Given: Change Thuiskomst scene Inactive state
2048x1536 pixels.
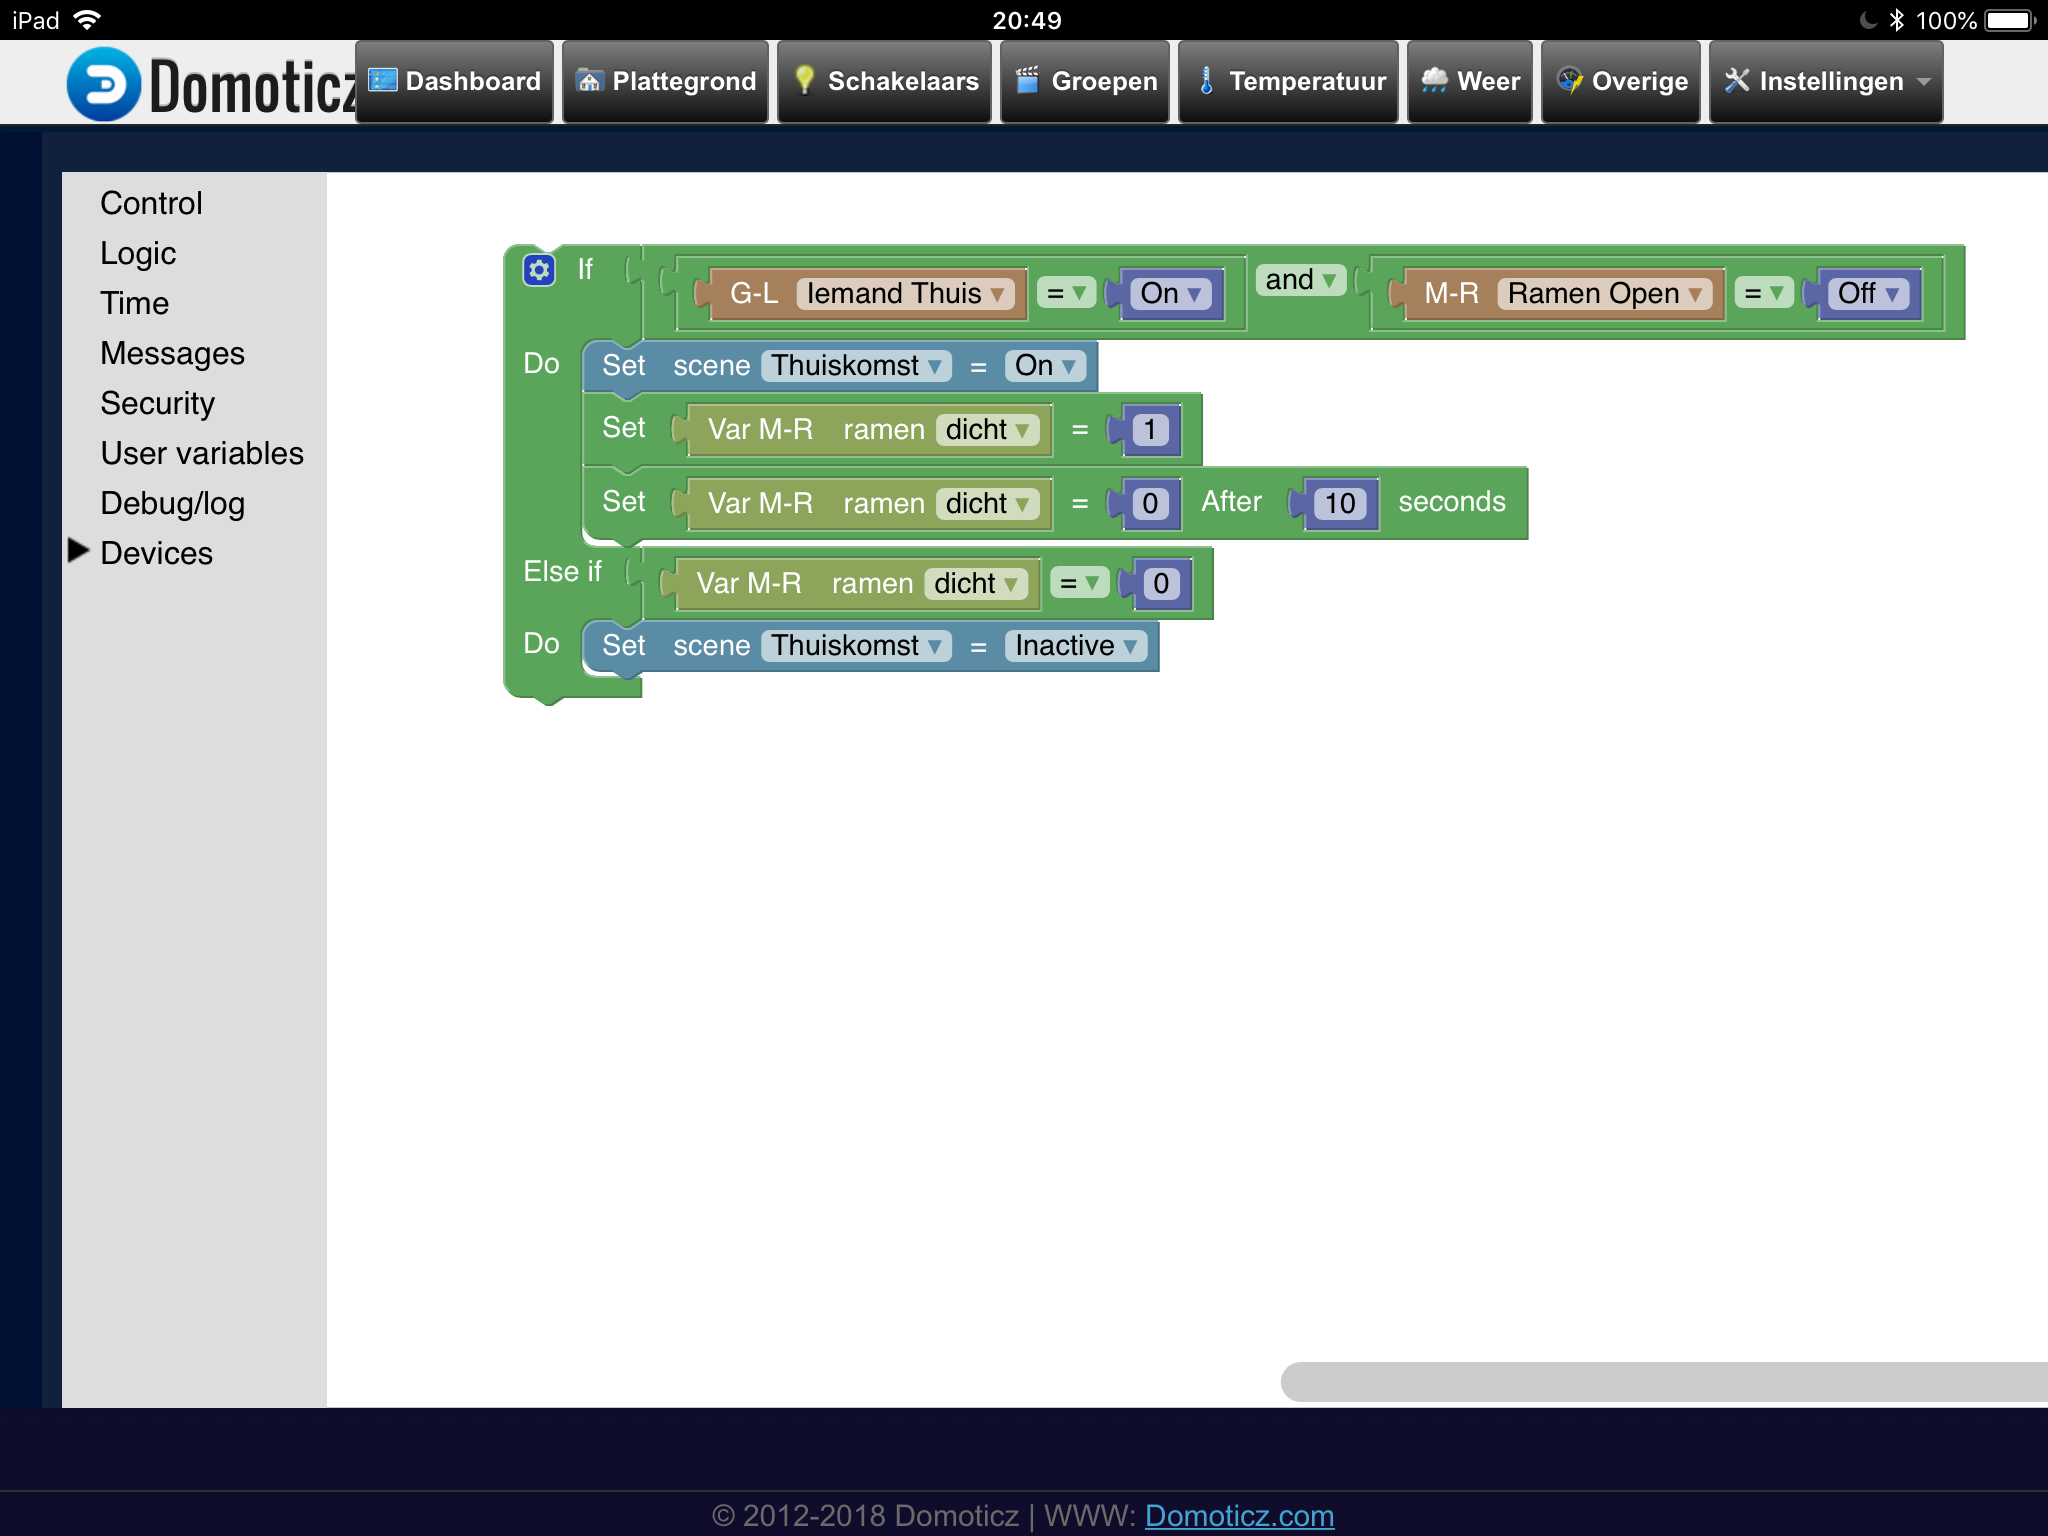Looking at the screenshot, I should click(1075, 646).
